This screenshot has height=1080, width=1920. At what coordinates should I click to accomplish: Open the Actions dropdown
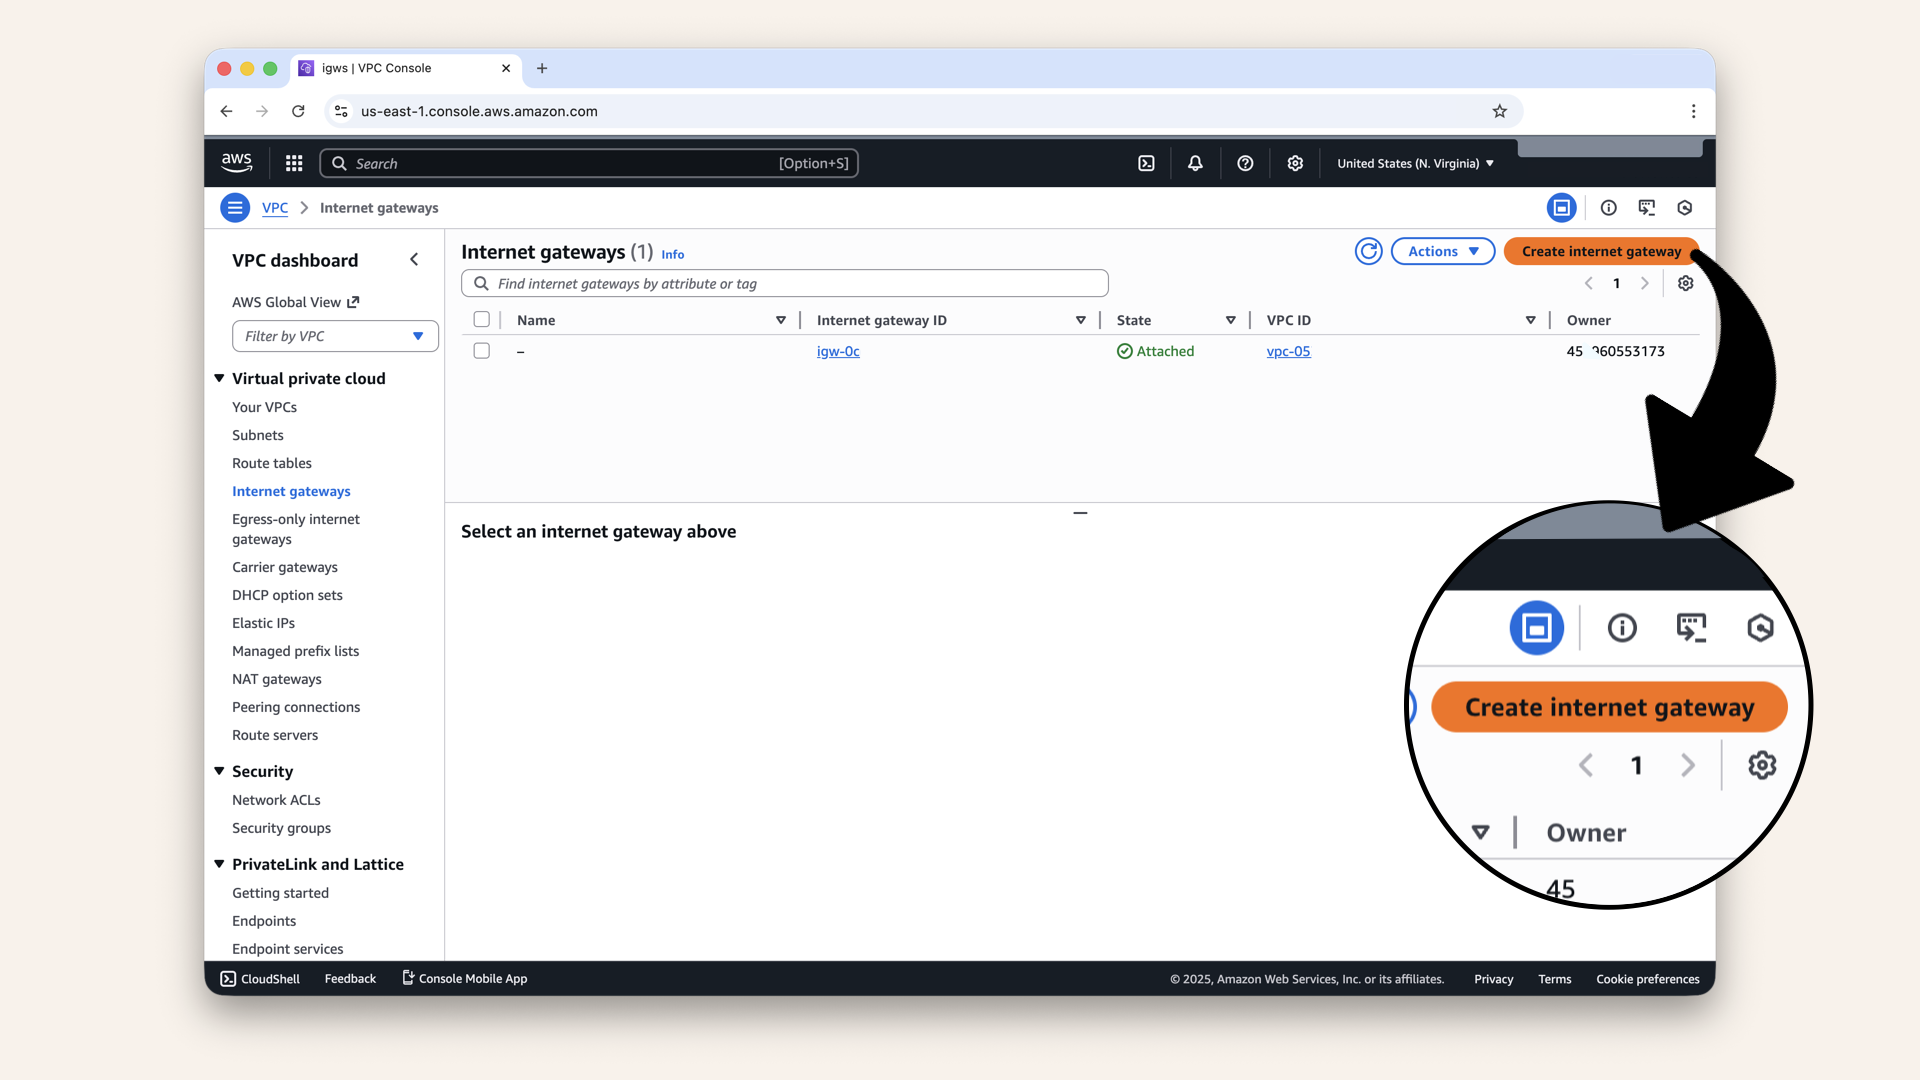(x=1442, y=251)
